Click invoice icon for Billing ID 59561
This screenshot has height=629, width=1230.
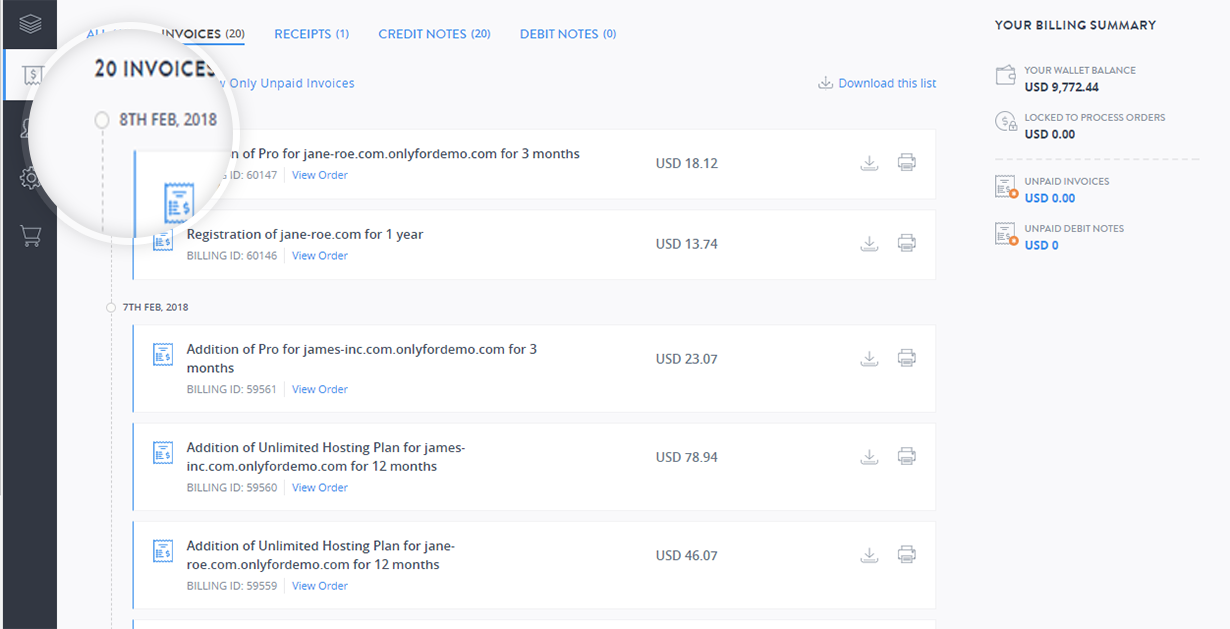[162, 354]
